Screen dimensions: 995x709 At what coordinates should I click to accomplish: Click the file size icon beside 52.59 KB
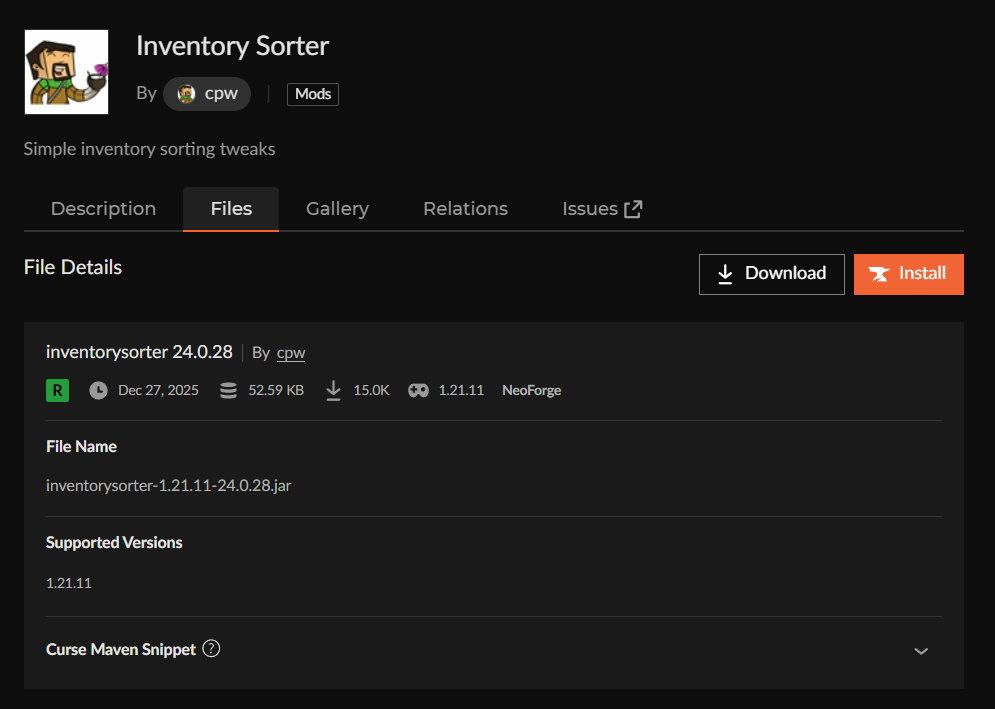click(228, 390)
